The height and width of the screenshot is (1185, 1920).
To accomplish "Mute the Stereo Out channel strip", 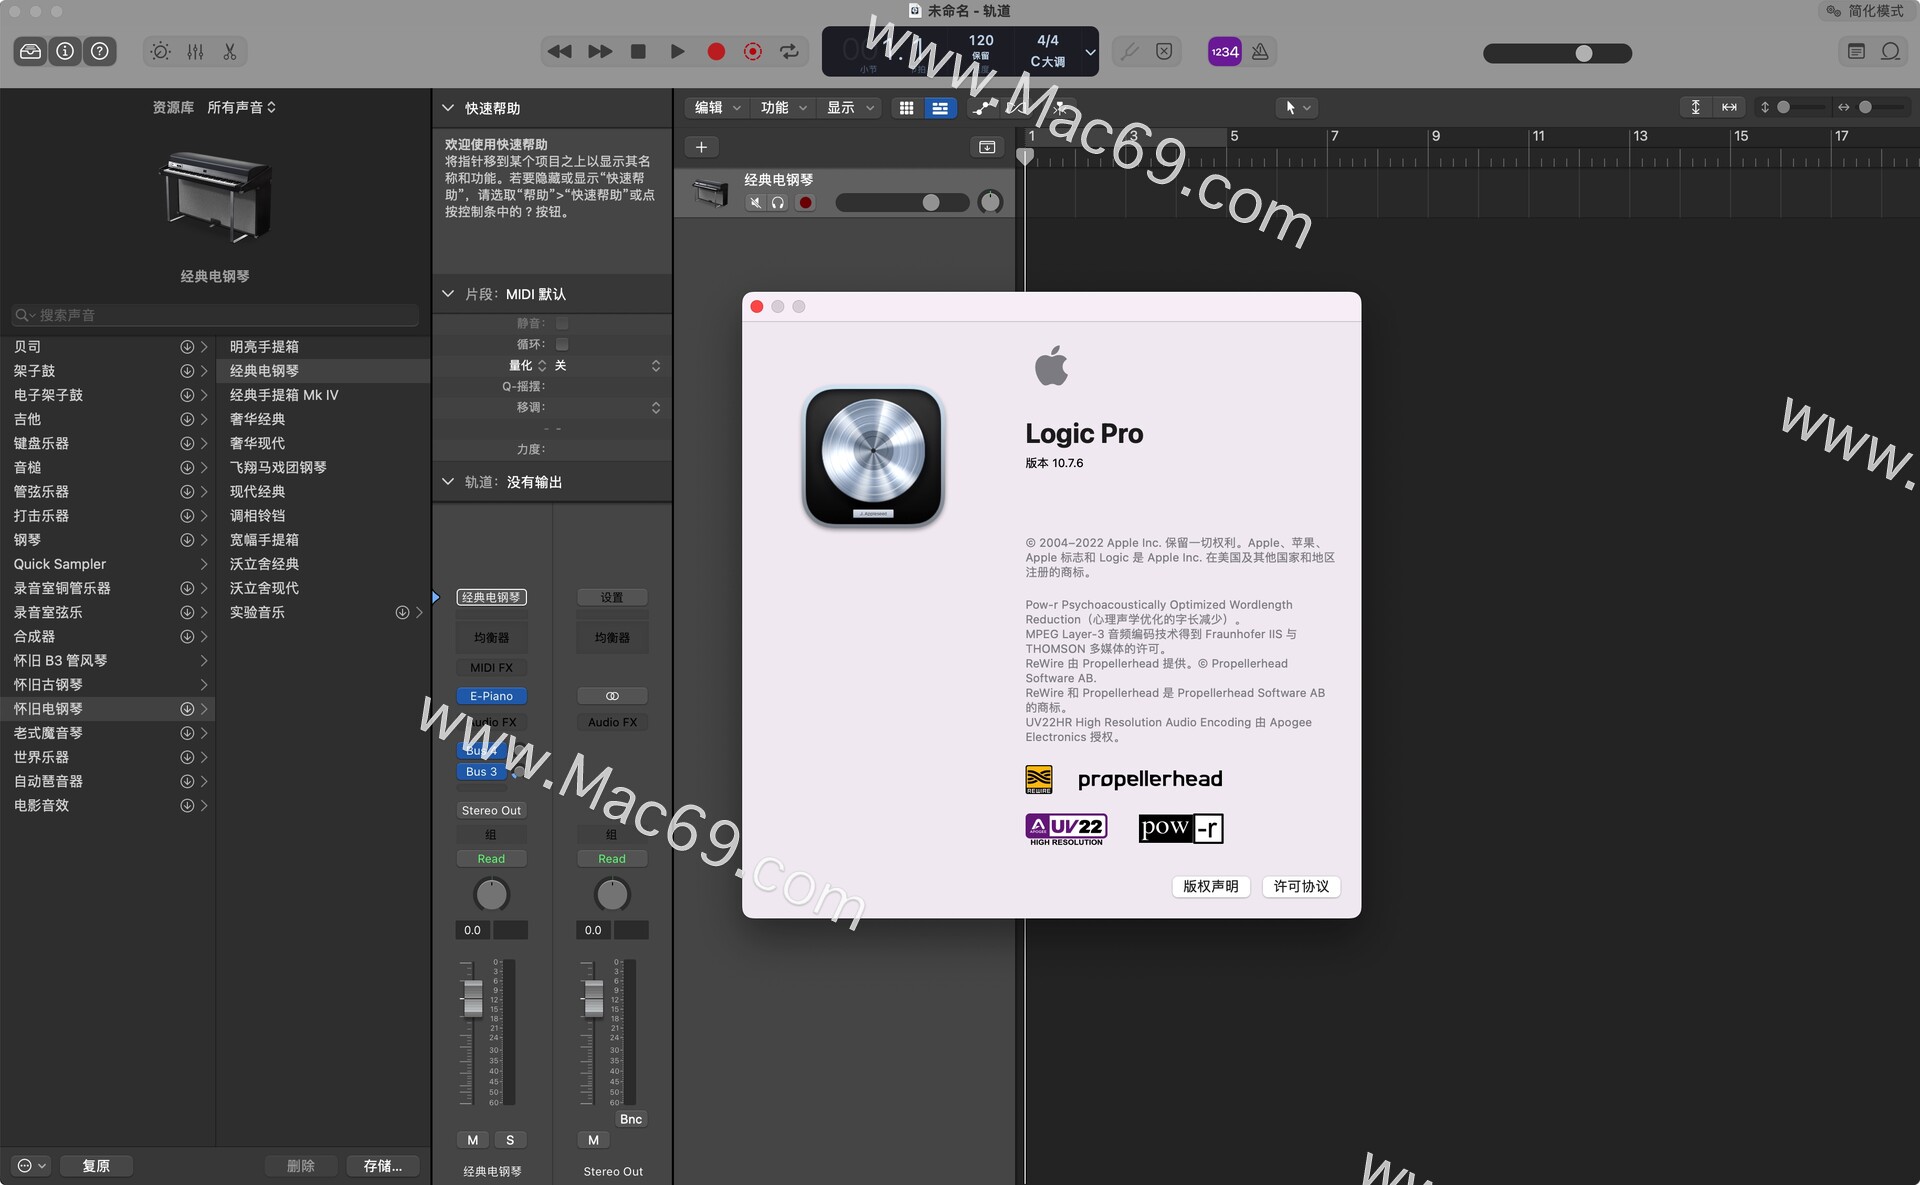I will coord(593,1140).
